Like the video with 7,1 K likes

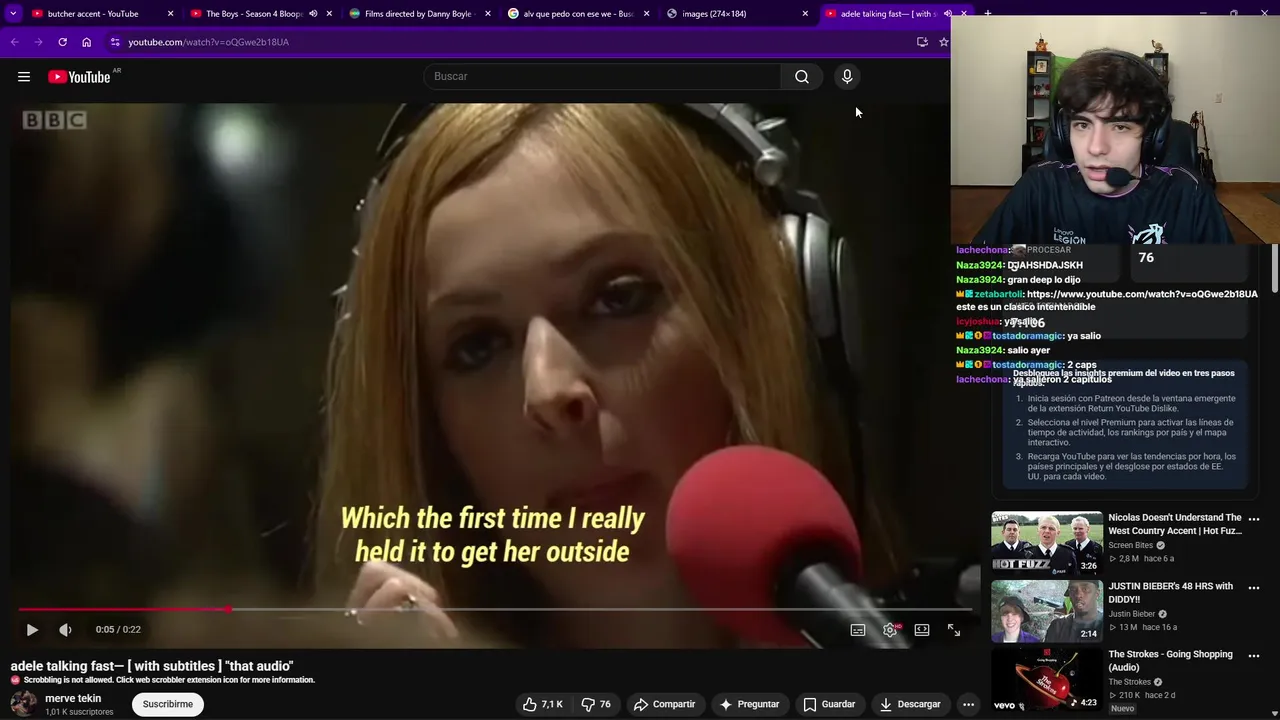click(541, 704)
